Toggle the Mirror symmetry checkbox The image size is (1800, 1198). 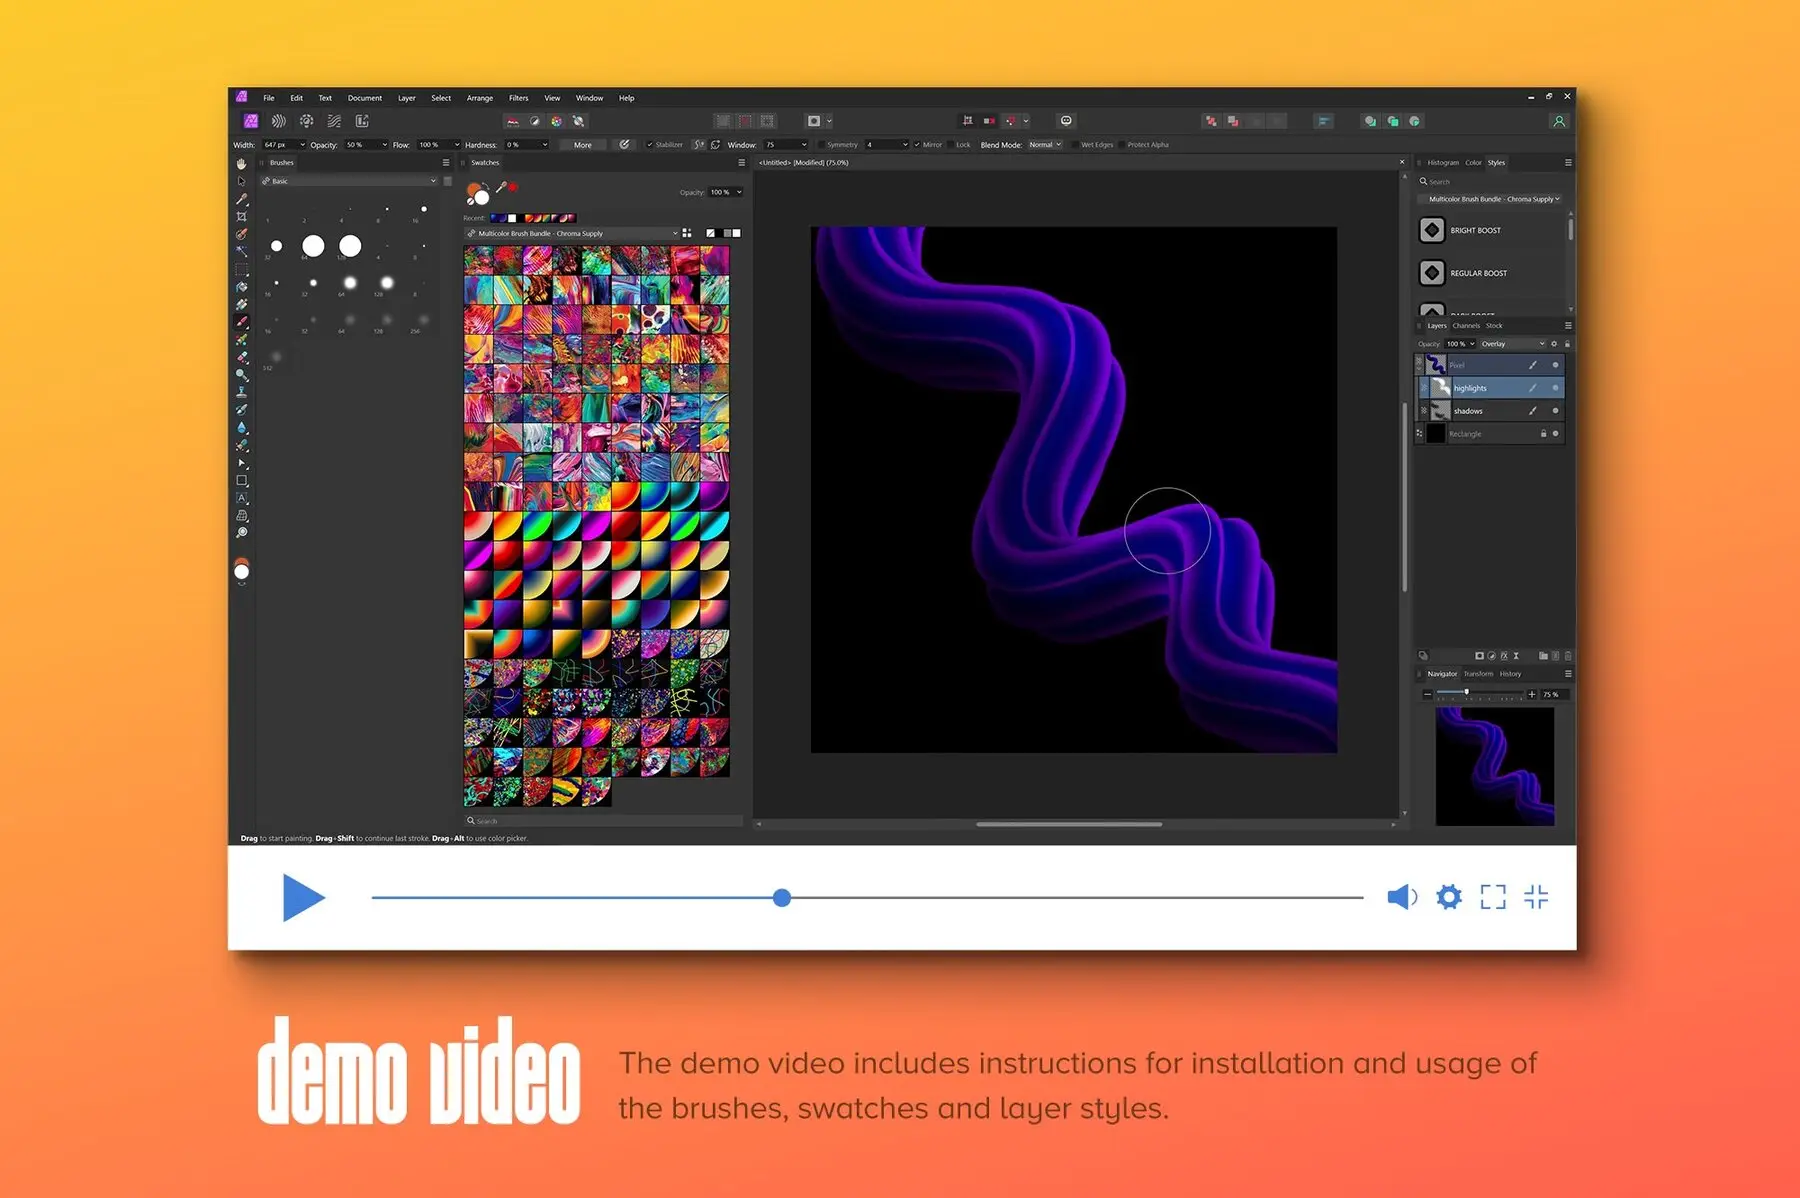click(x=916, y=144)
